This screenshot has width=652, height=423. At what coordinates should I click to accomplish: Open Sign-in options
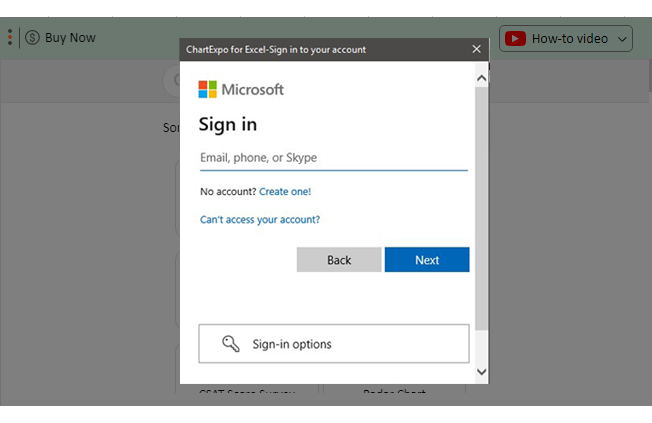coord(333,344)
